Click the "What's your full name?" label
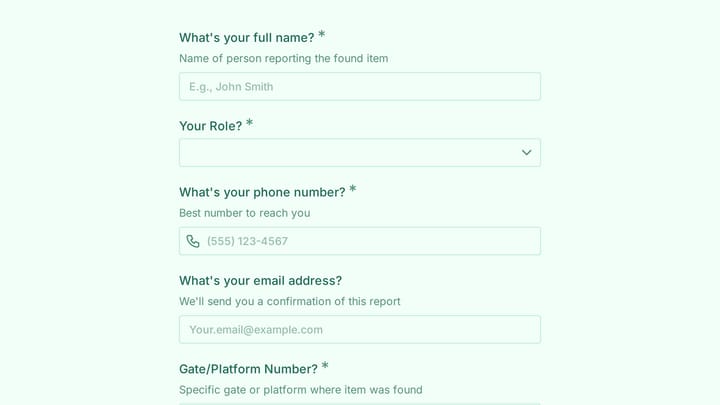720x405 pixels. point(247,38)
